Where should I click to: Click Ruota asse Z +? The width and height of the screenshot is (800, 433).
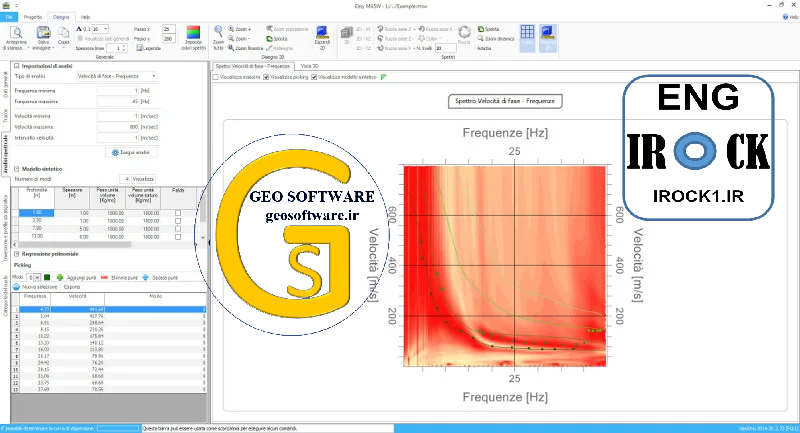point(396,29)
